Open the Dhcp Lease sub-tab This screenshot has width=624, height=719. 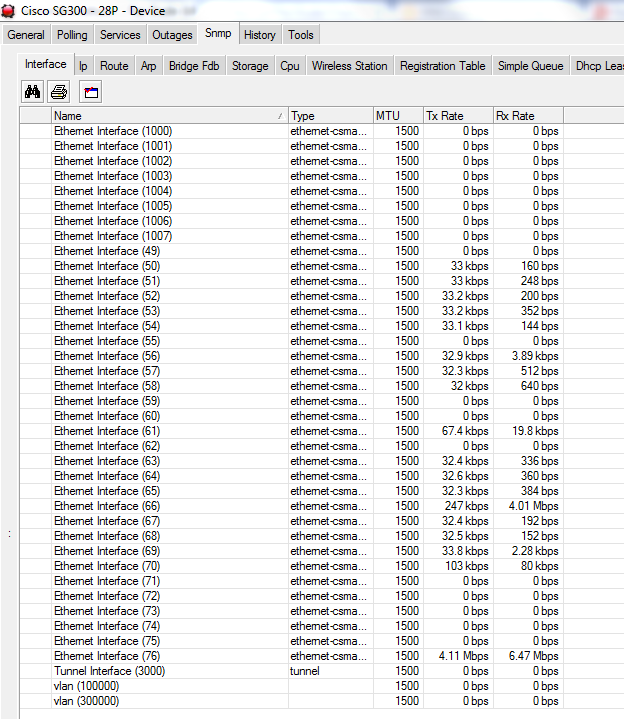click(x=598, y=66)
